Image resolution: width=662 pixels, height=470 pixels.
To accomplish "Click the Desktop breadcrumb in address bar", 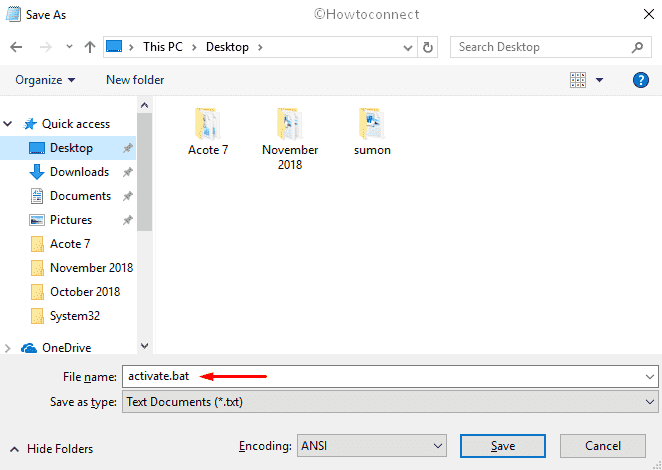I will click(227, 47).
